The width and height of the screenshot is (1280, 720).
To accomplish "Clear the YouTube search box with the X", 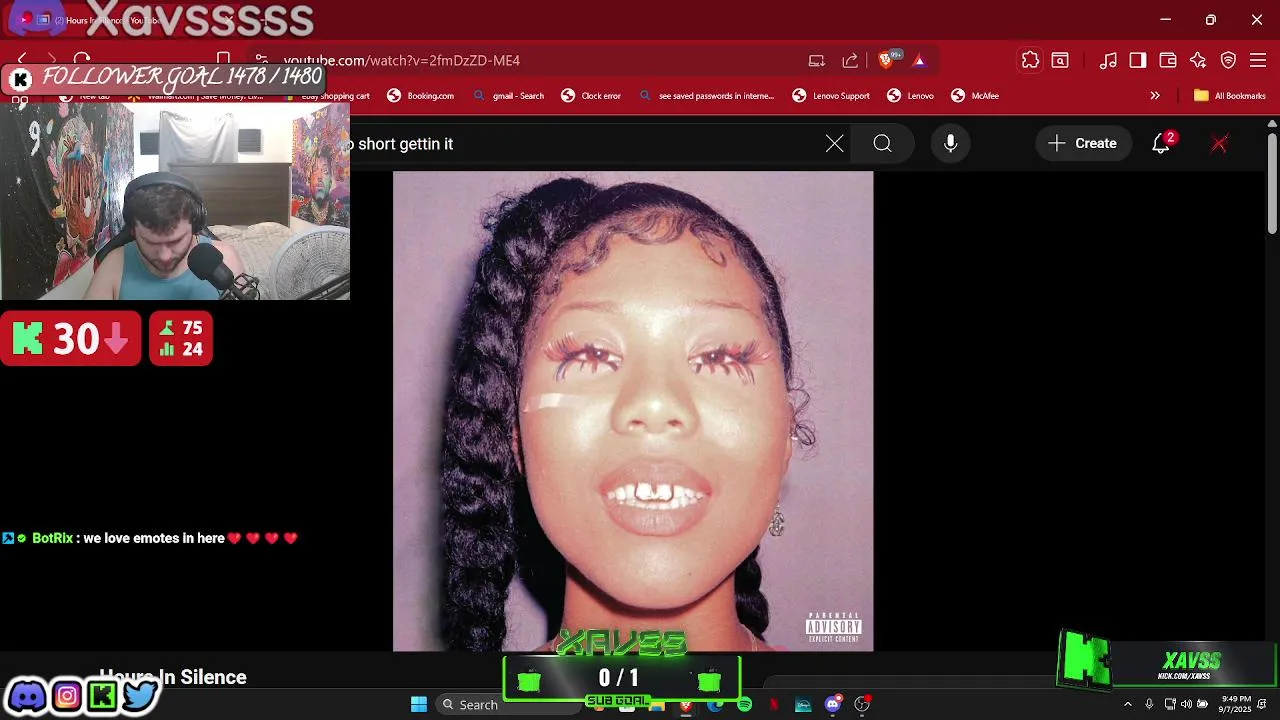I will pyautogui.click(x=835, y=144).
